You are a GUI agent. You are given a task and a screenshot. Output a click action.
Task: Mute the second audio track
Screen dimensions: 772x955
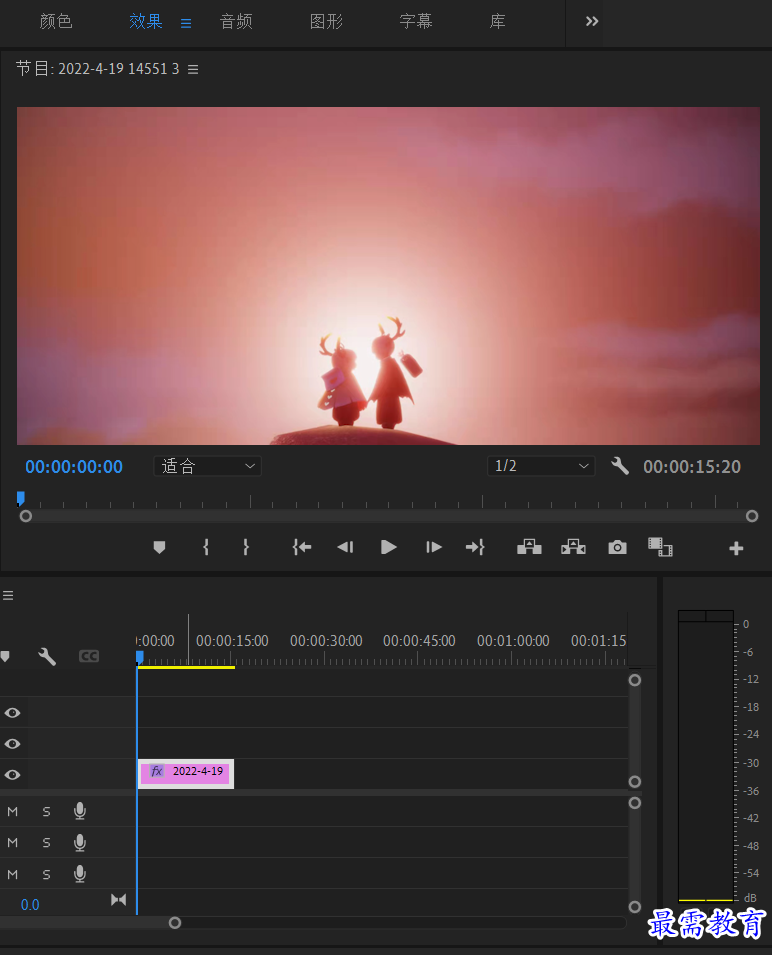click(x=12, y=842)
